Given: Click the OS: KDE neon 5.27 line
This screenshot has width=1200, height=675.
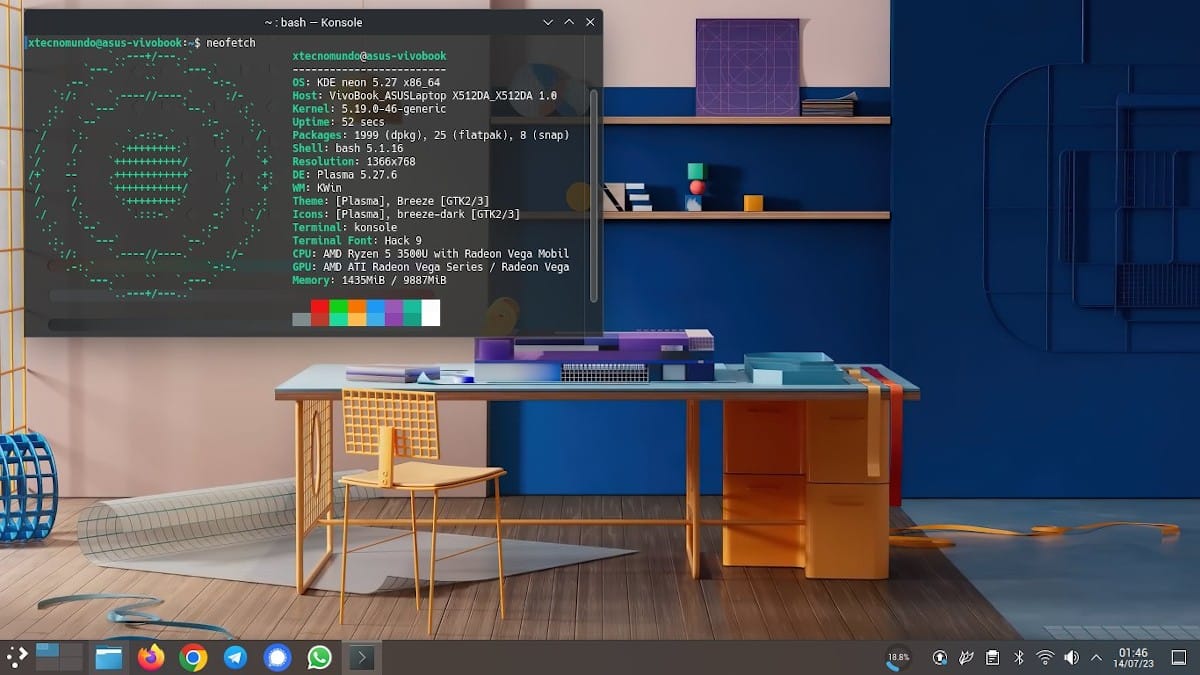Looking at the screenshot, I should [366, 82].
